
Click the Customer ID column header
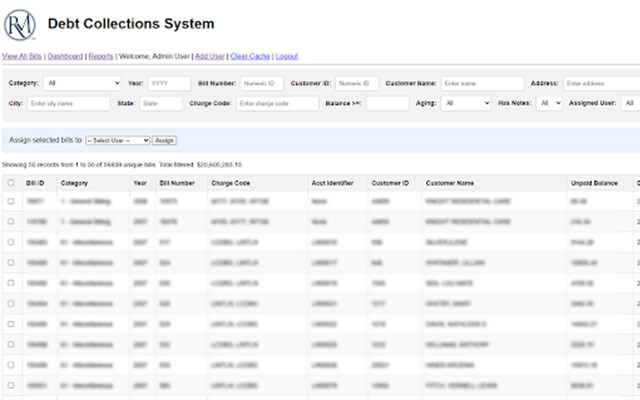click(390, 183)
